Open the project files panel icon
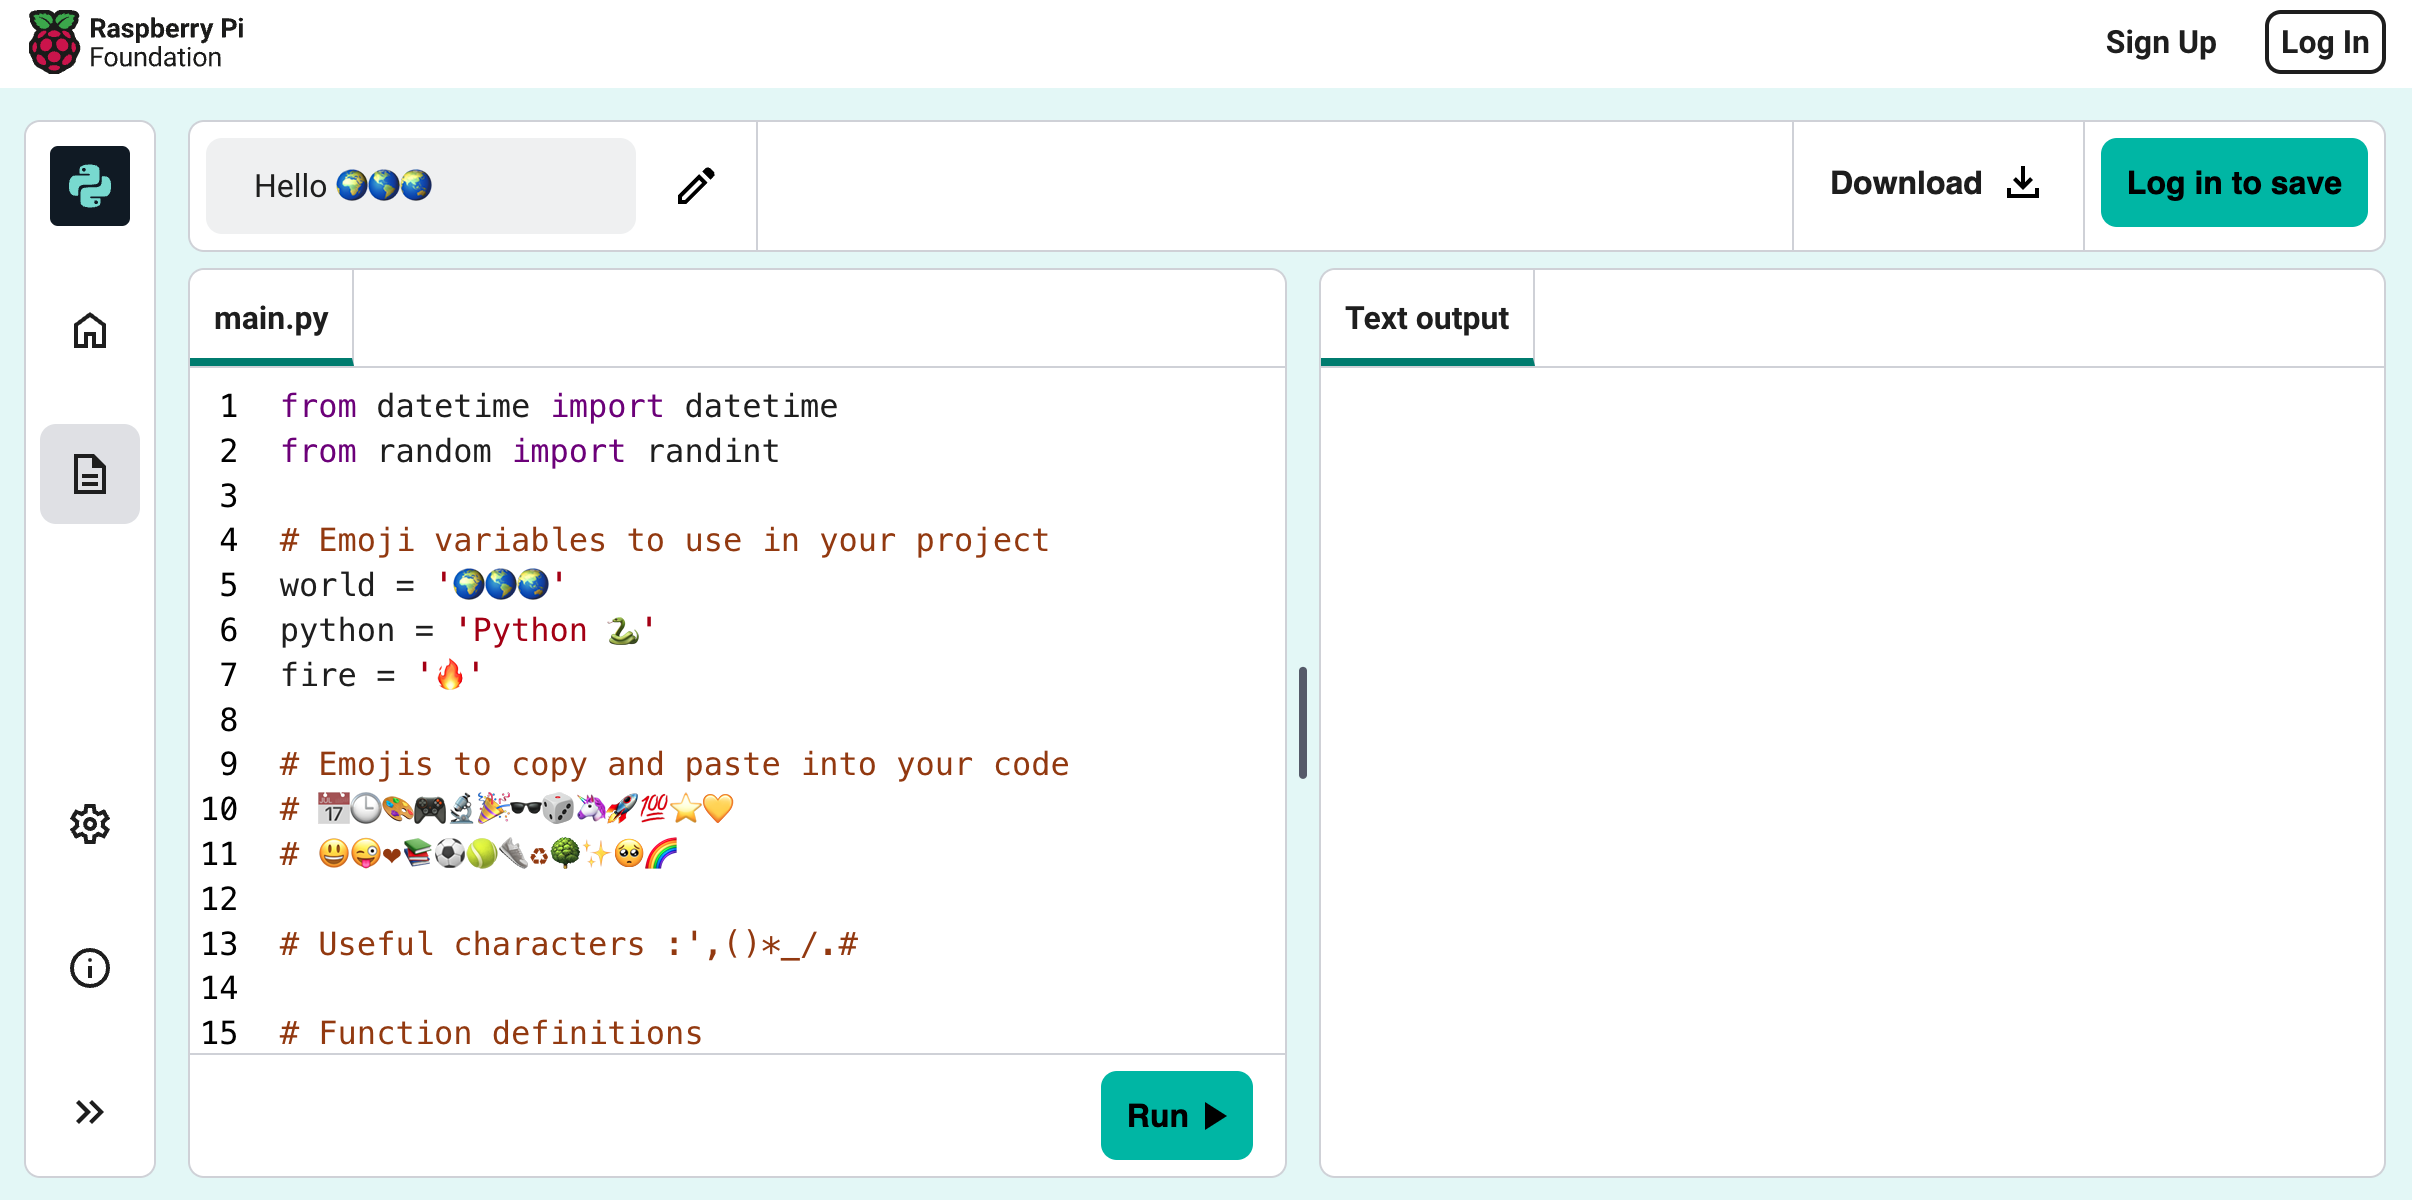Viewport: 2412px width, 1200px height. tap(90, 474)
